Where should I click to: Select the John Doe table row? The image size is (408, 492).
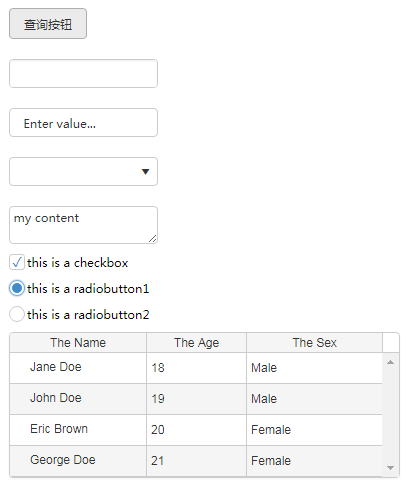pos(196,399)
